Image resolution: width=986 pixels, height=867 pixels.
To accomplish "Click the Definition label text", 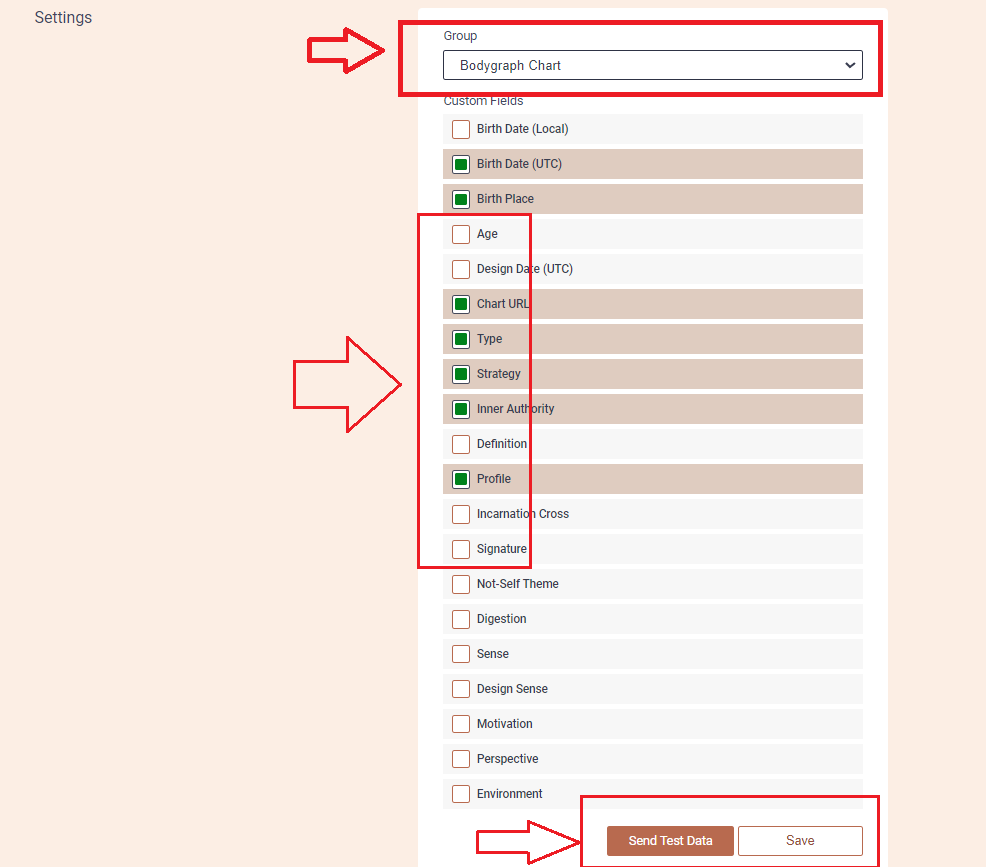I will [502, 444].
